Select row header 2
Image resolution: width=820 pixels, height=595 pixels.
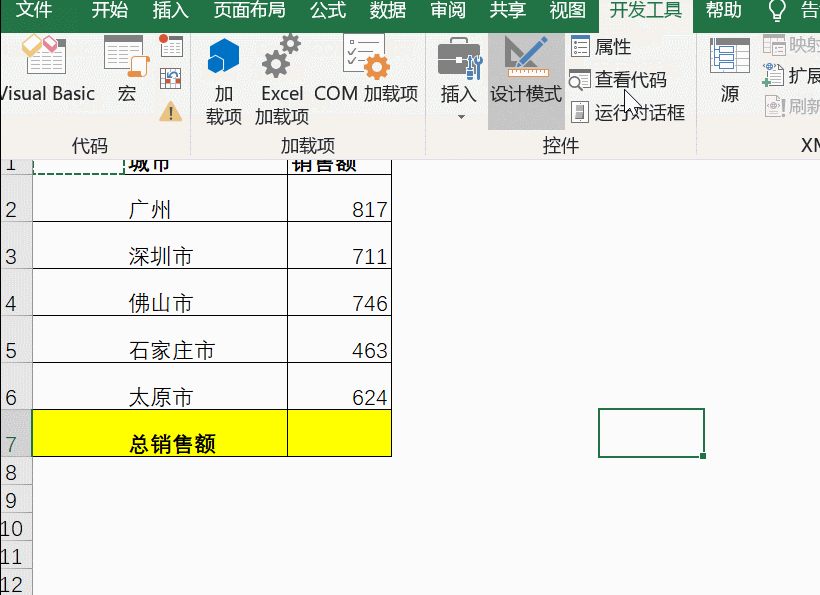16,199
